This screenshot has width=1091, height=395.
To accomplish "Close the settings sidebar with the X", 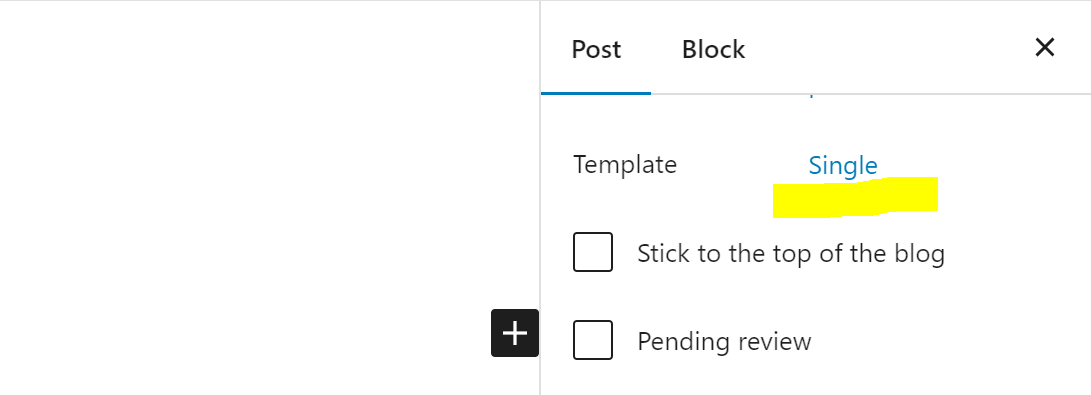I will (x=1044, y=47).
